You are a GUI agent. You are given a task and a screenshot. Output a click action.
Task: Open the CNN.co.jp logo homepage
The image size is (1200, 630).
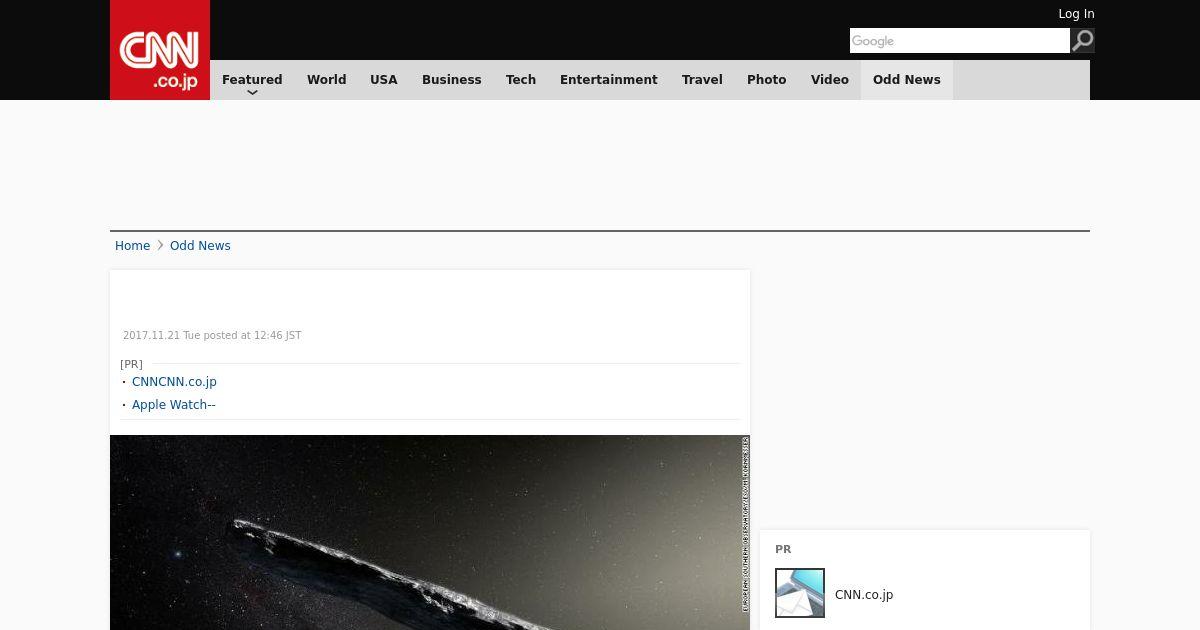[x=160, y=50]
